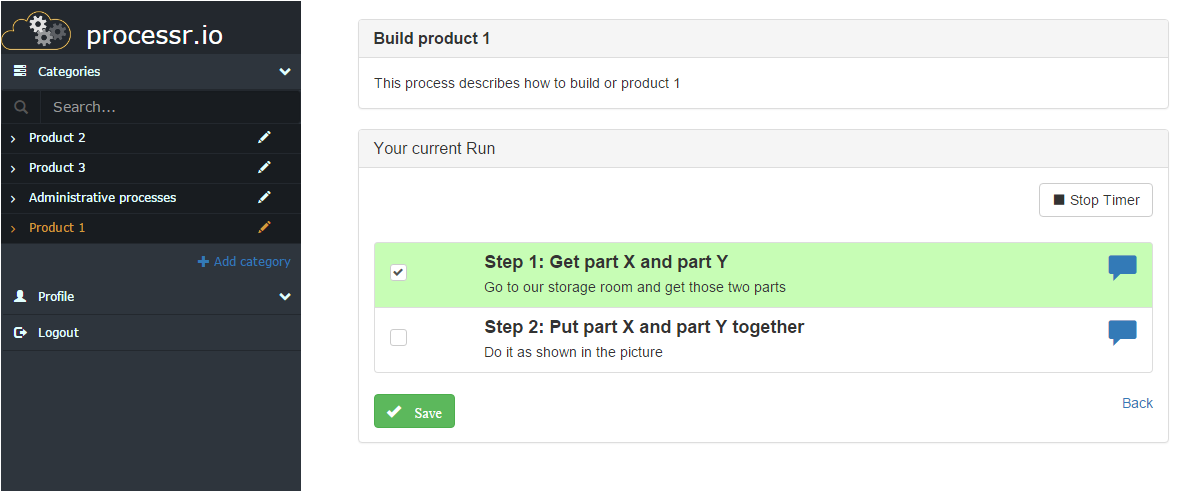
Task: Edit Product 2 with its pencil icon
Action: [x=264, y=137]
